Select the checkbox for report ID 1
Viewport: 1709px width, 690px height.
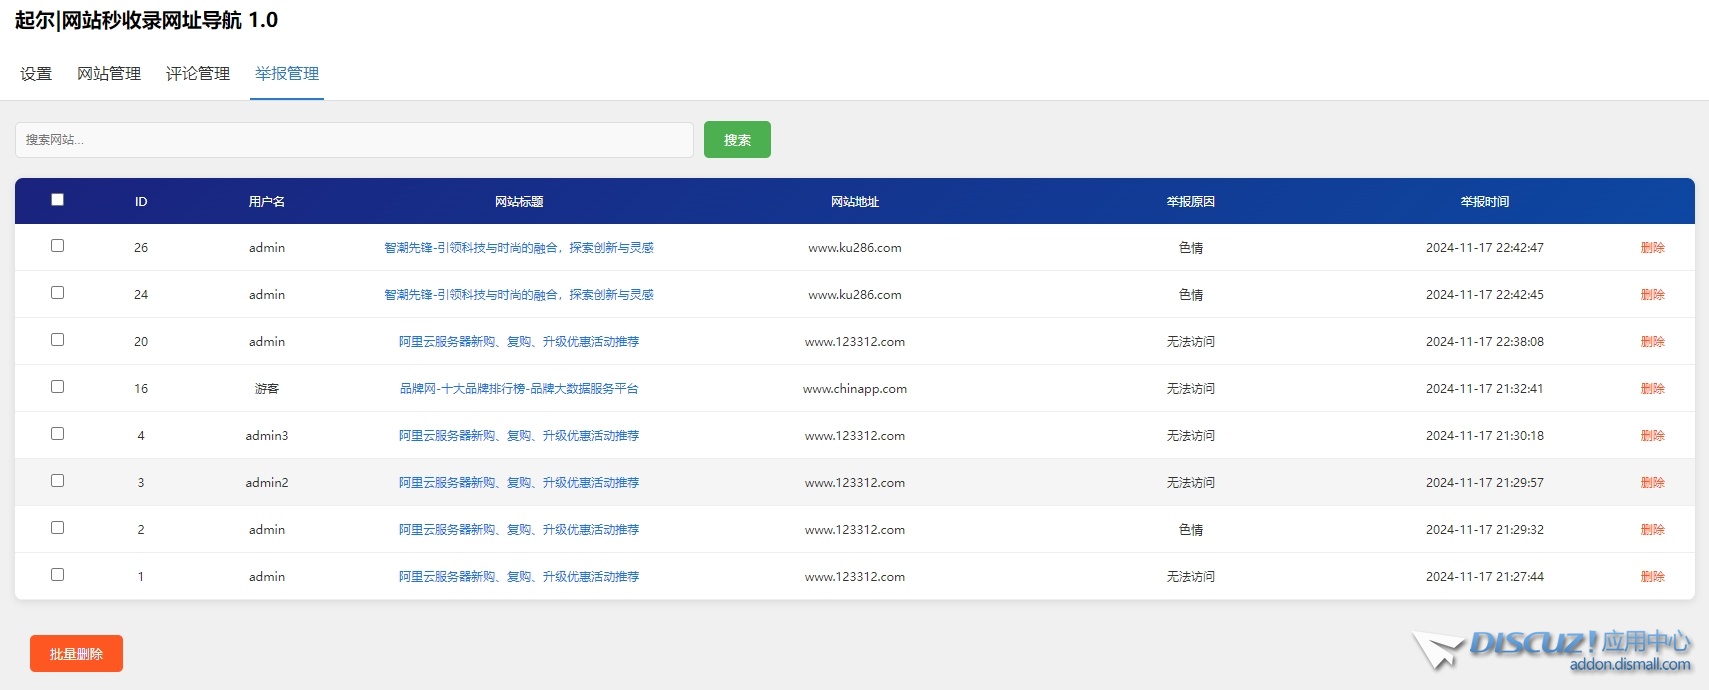[x=58, y=575]
